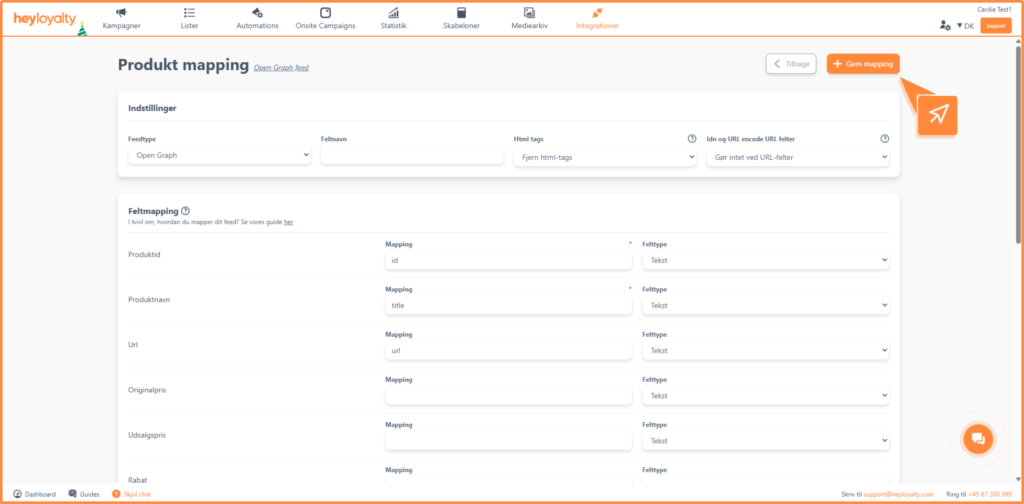The image size is (1024, 504).
Task: Go back with the Tilbage button
Action: click(791, 64)
